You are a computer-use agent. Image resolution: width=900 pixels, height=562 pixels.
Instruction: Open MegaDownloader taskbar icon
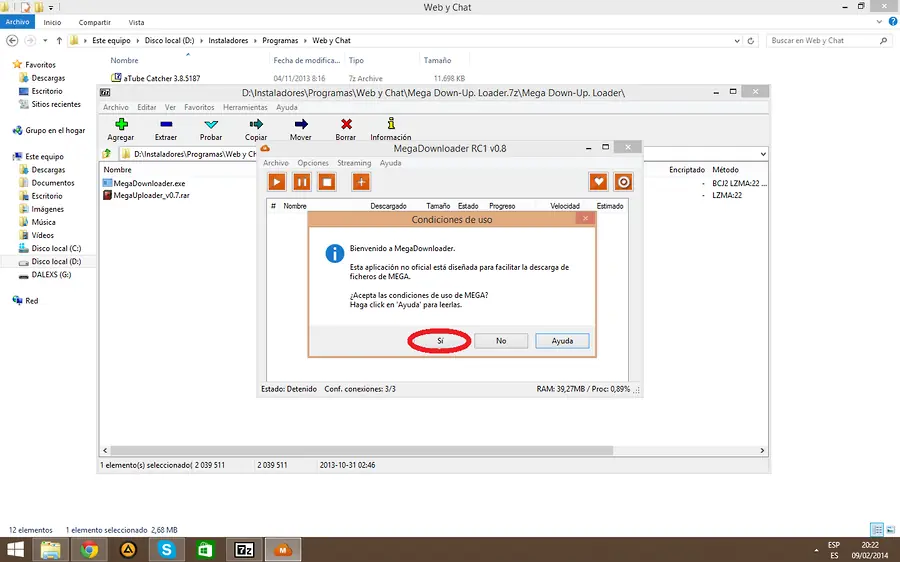click(282, 550)
